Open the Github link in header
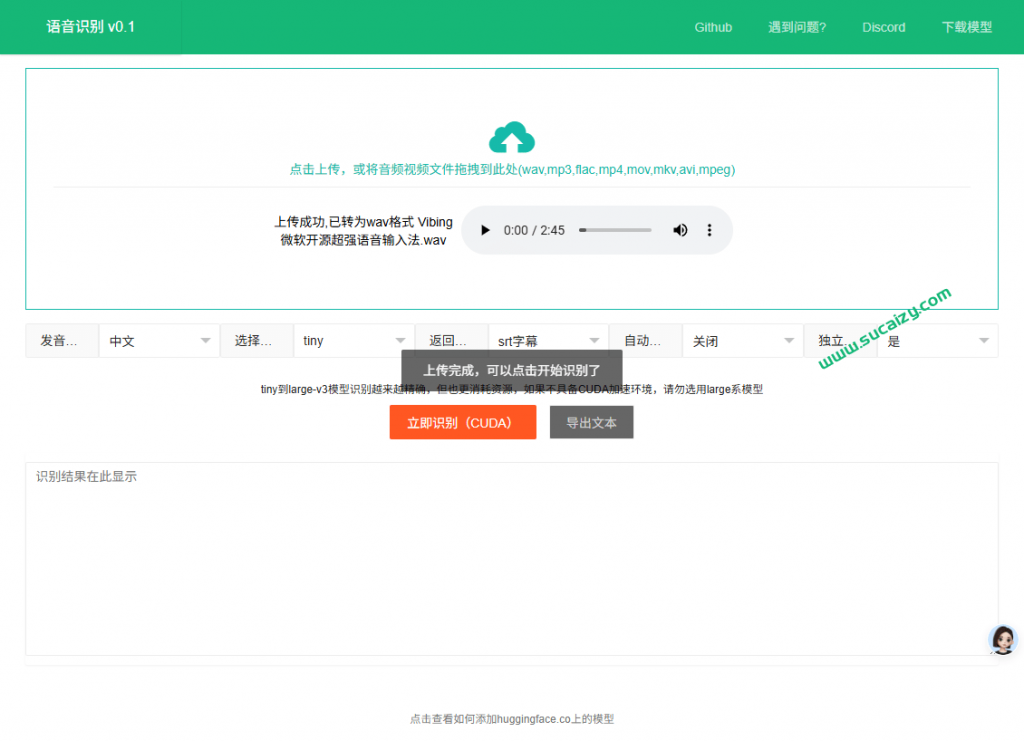 (713, 27)
